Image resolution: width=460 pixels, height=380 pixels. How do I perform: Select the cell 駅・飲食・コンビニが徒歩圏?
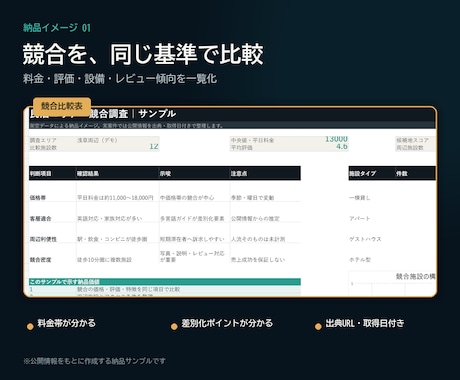pos(112,239)
